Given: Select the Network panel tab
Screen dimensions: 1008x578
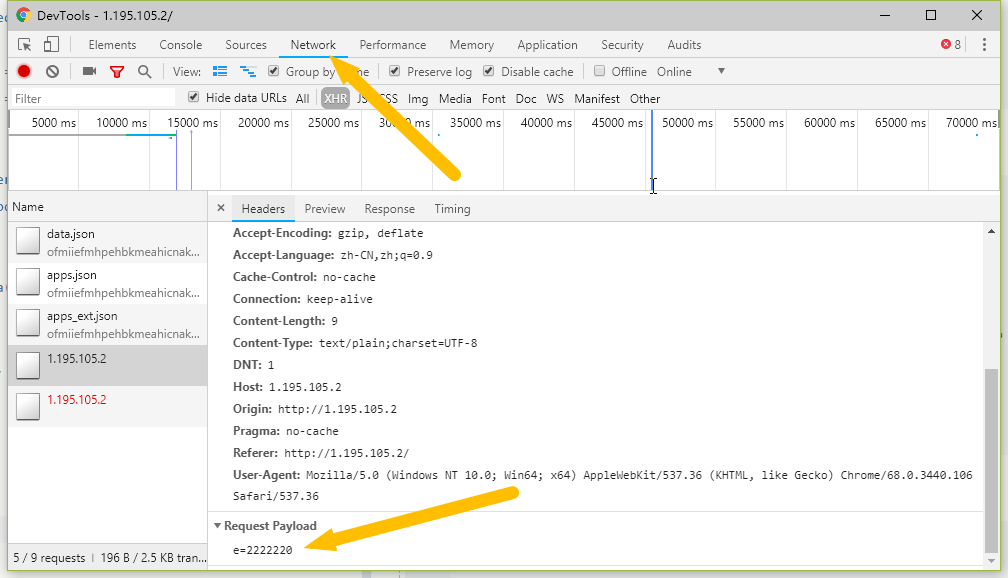Looking at the screenshot, I should pos(313,44).
